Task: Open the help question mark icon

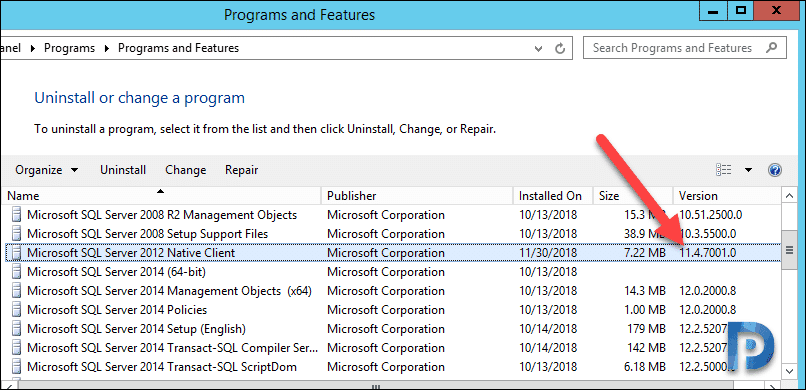Action: [x=775, y=170]
